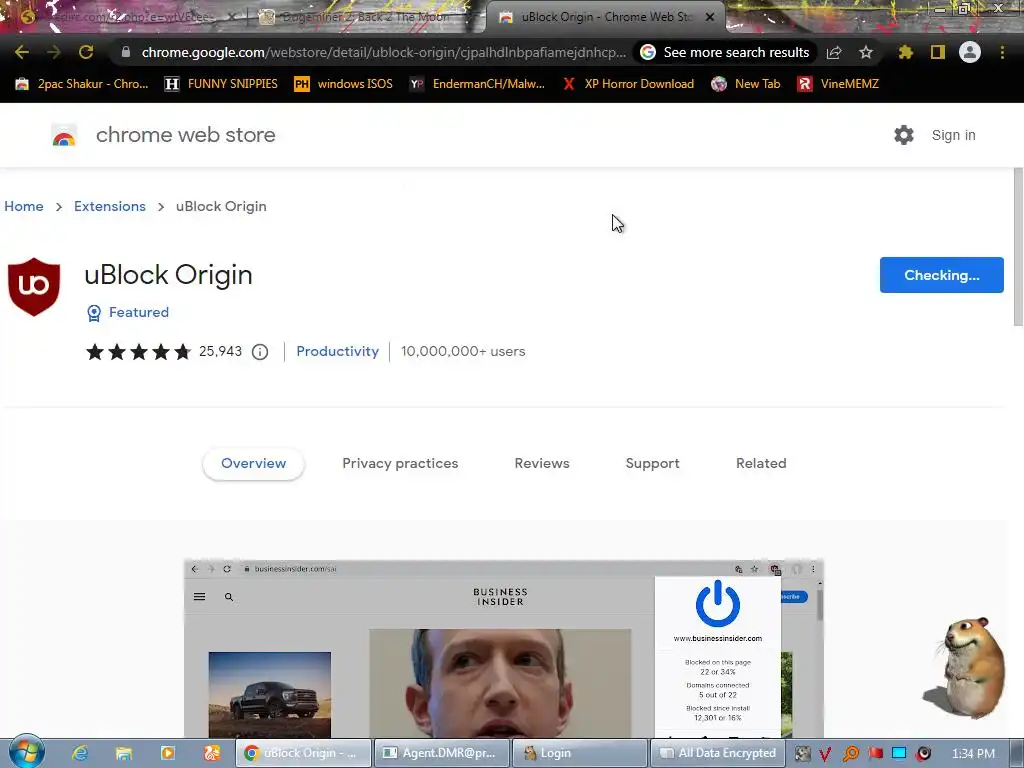This screenshot has height=768, width=1024.
Task: Switch to the Dogeminer 2 tab
Action: coord(366,17)
